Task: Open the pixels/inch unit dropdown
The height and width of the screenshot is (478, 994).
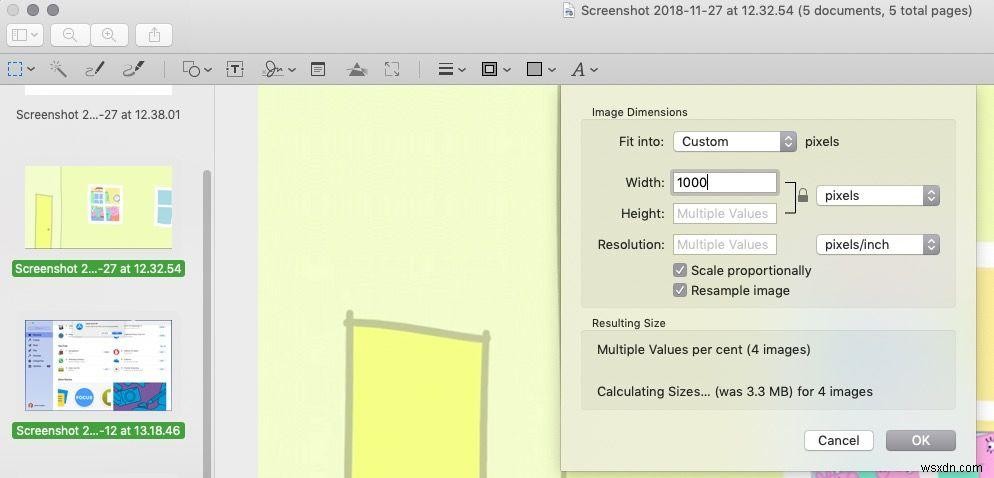Action: [878, 245]
